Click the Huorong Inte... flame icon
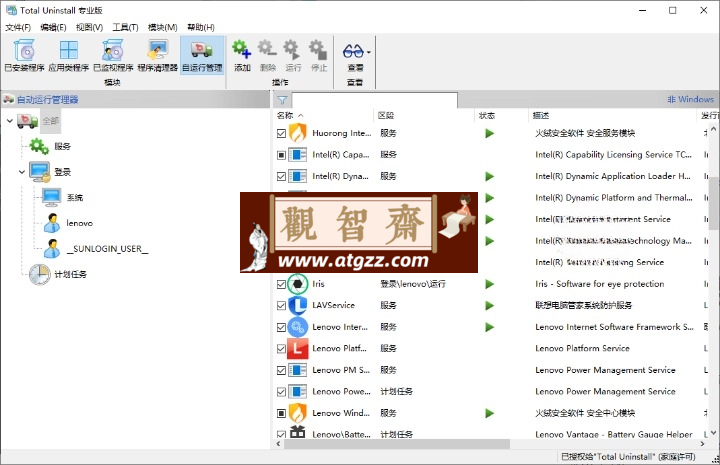Image resolution: width=720 pixels, height=465 pixels. pyautogui.click(x=298, y=133)
